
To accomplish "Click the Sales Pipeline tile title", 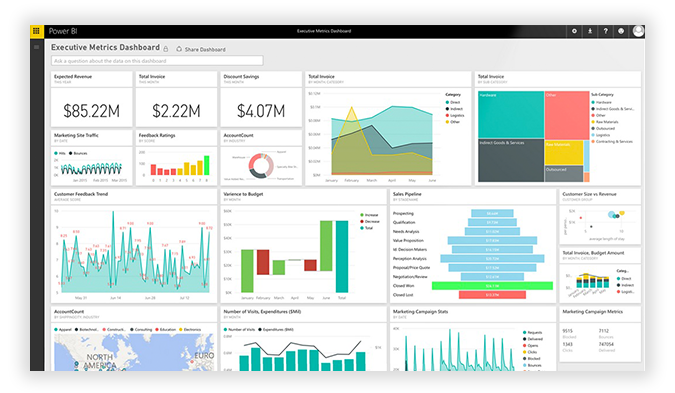I will (x=407, y=194).
